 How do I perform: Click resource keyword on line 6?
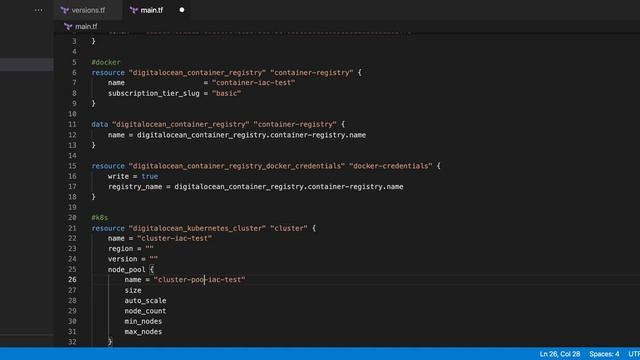(108, 72)
